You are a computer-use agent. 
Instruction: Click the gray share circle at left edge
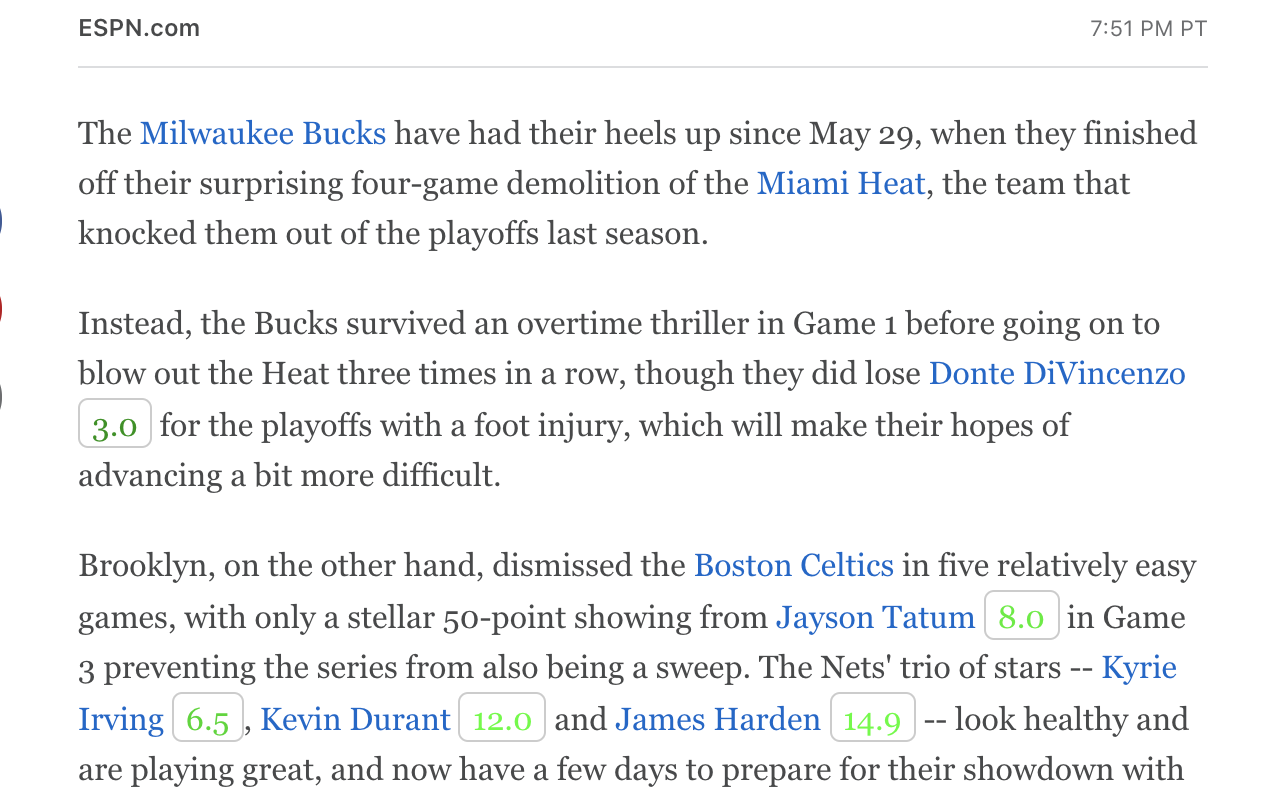(x=1, y=396)
